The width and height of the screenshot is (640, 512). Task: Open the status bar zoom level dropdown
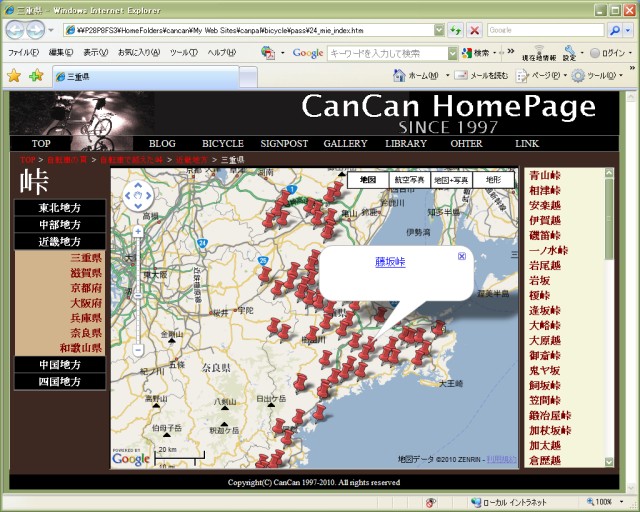point(622,502)
